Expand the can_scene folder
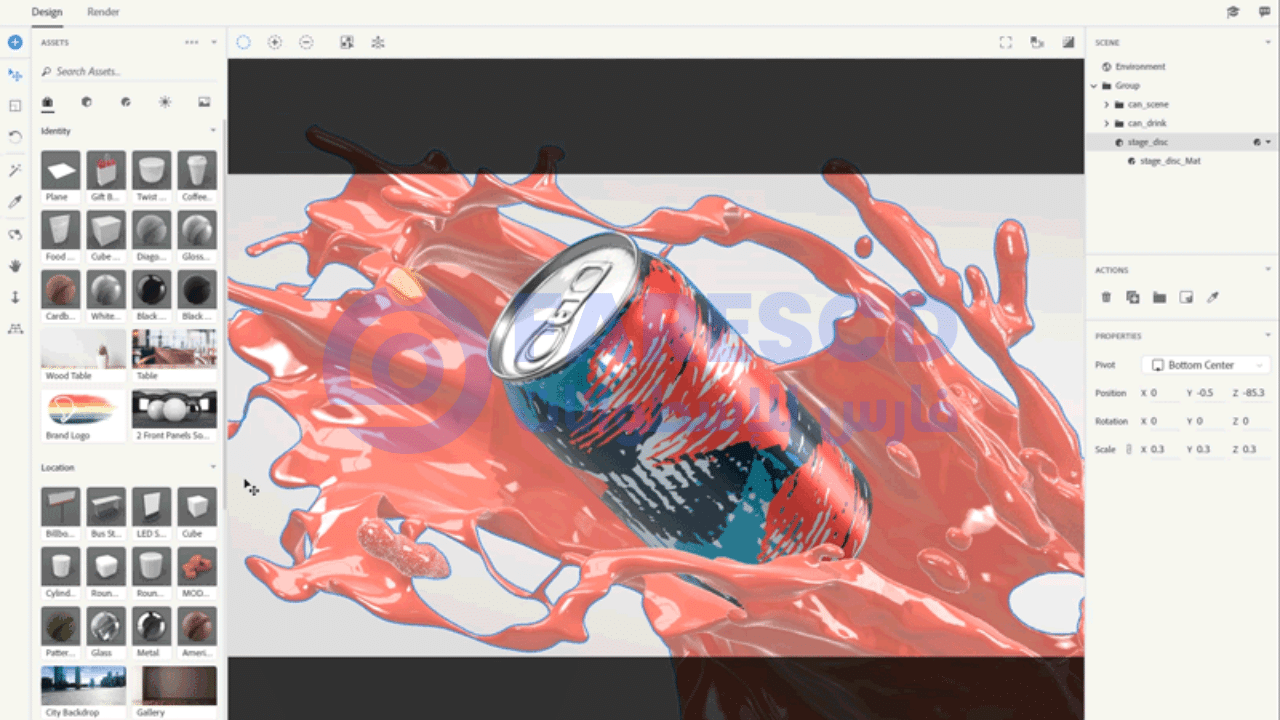The height and width of the screenshot is (720, 1280). (1107, 105)
